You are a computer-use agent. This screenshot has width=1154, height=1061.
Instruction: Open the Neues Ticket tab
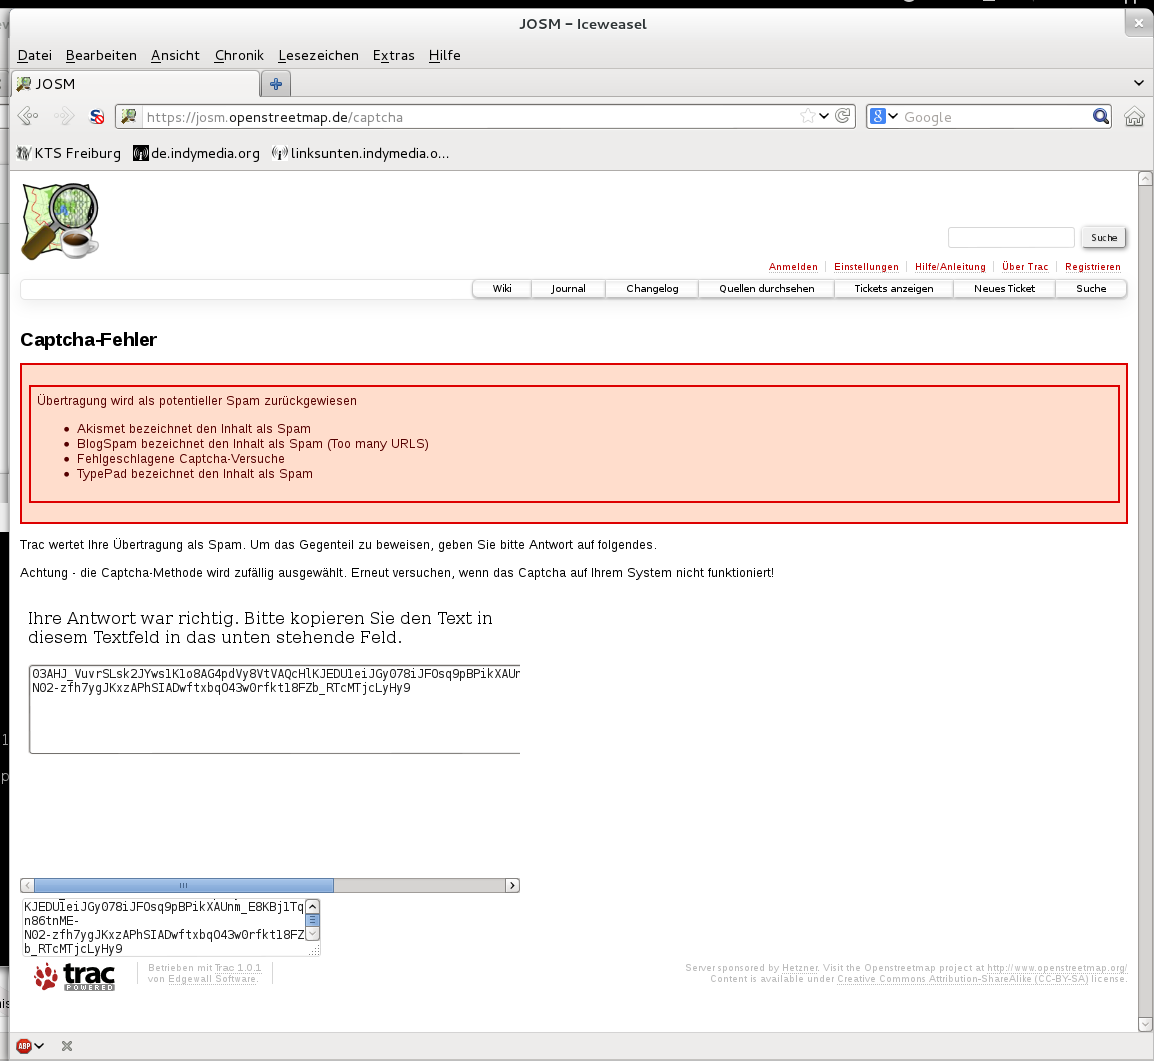pos(1004,289)
